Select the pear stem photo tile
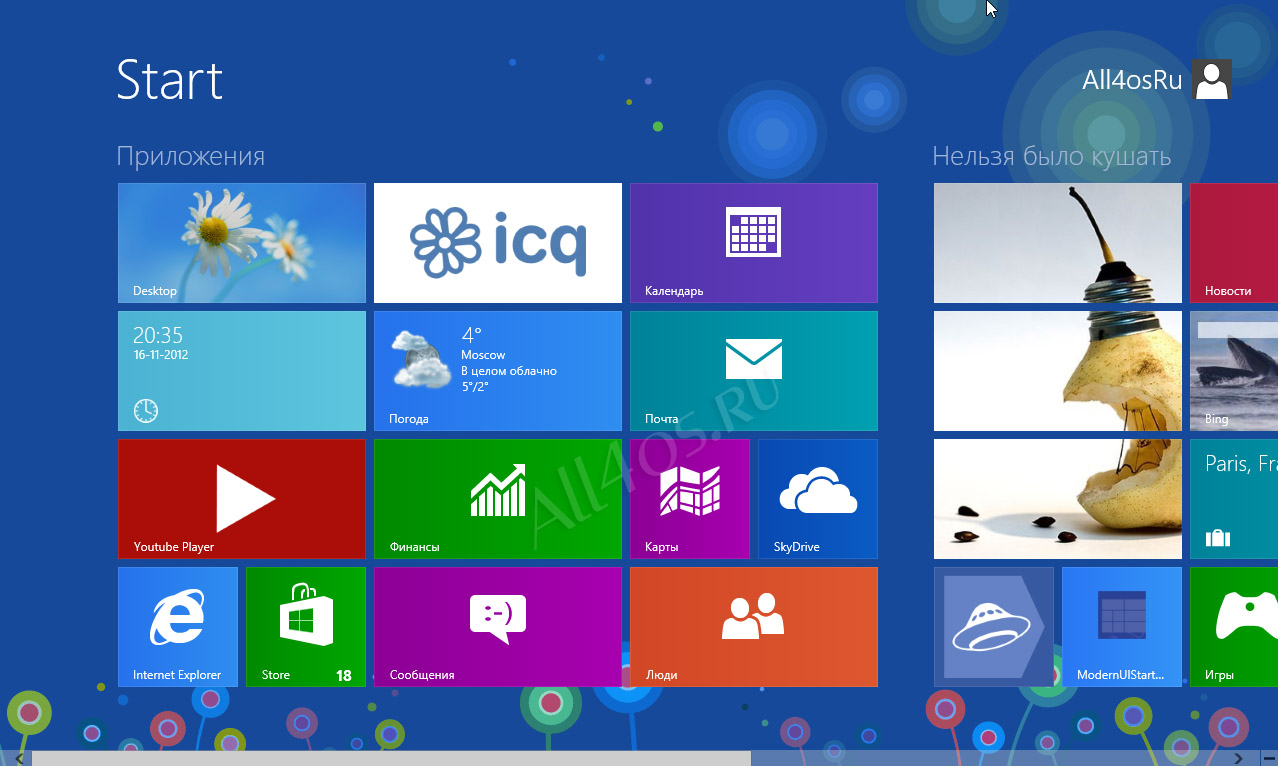Screen dimensions: 1278x766 pyautogui.click(x=1058, y=243)
